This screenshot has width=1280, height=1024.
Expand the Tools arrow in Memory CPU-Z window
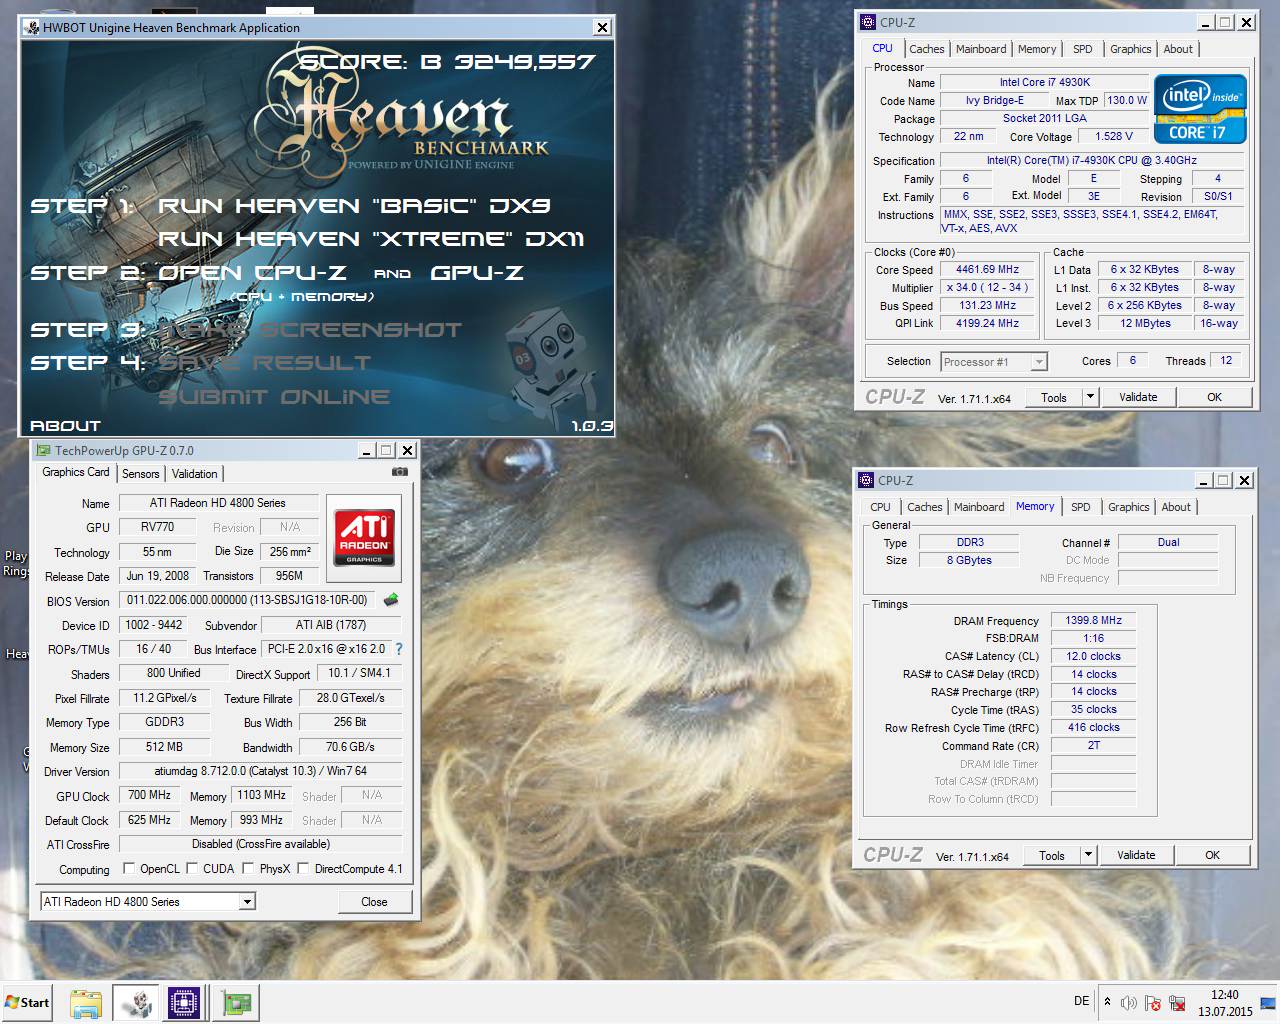tap(1088, 855)
